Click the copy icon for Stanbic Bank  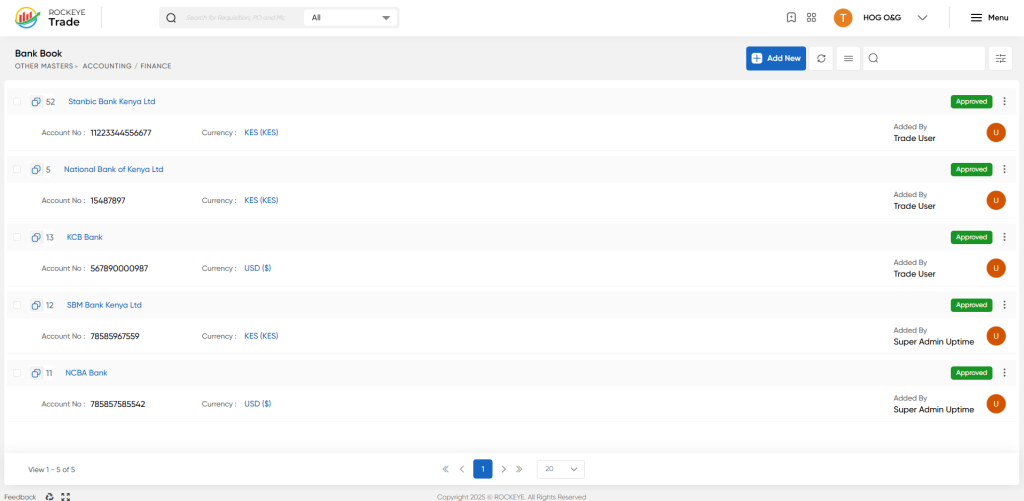coord(36,101)
